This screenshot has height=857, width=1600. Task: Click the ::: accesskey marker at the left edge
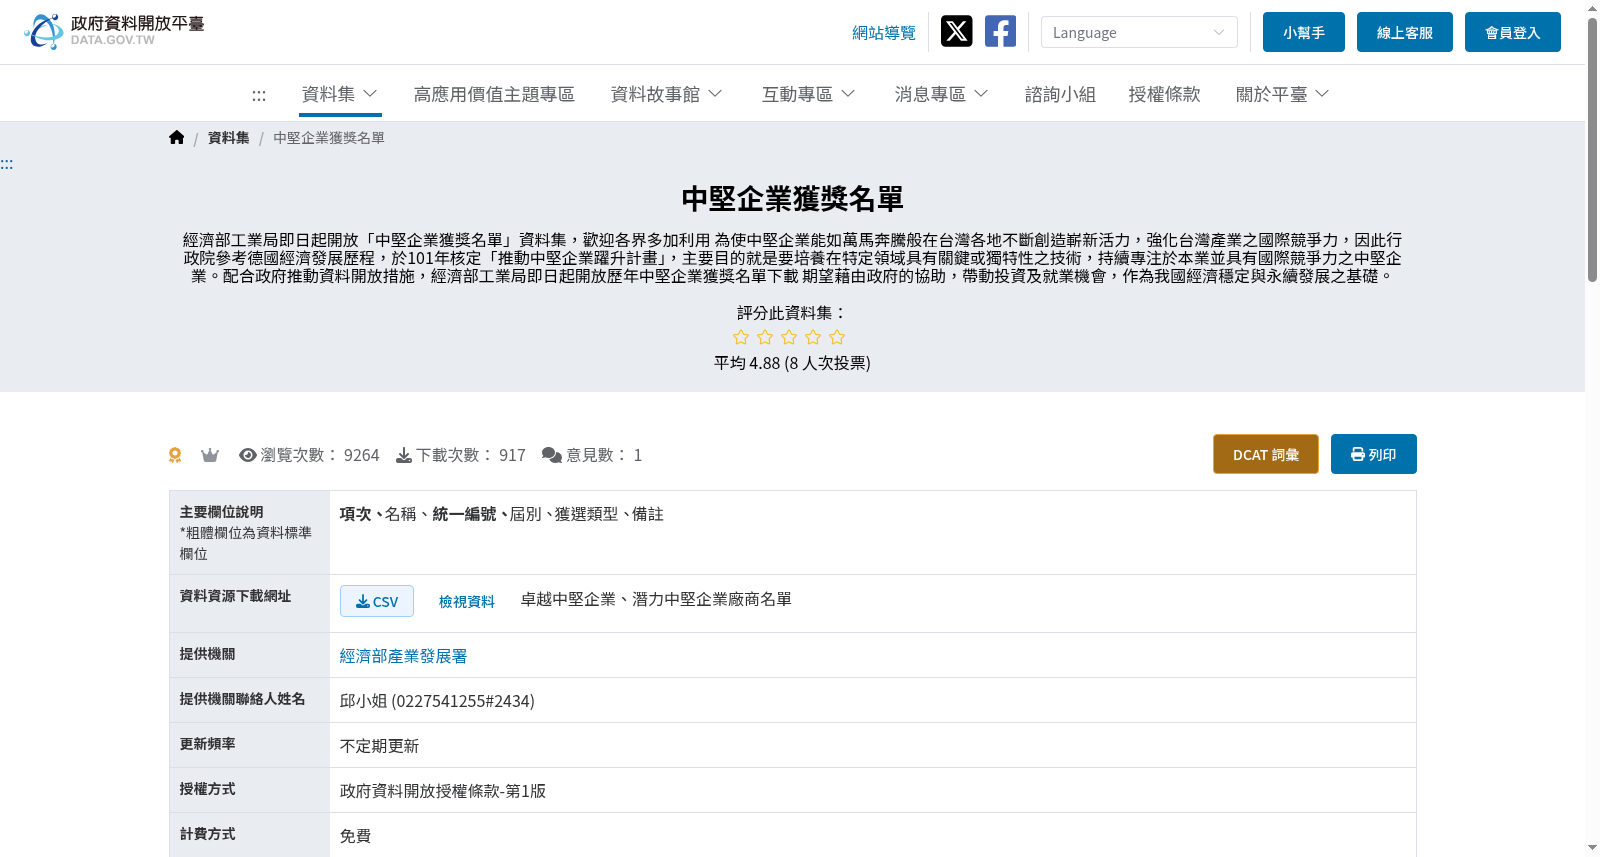point(7,164)
